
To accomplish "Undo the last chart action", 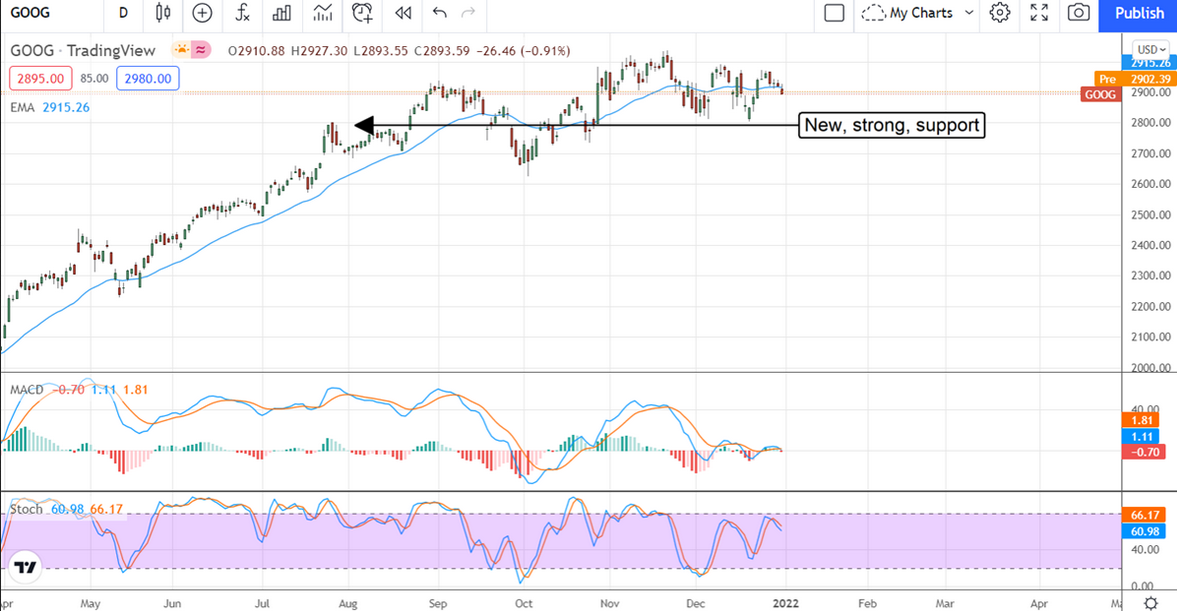I will (440, 13).
